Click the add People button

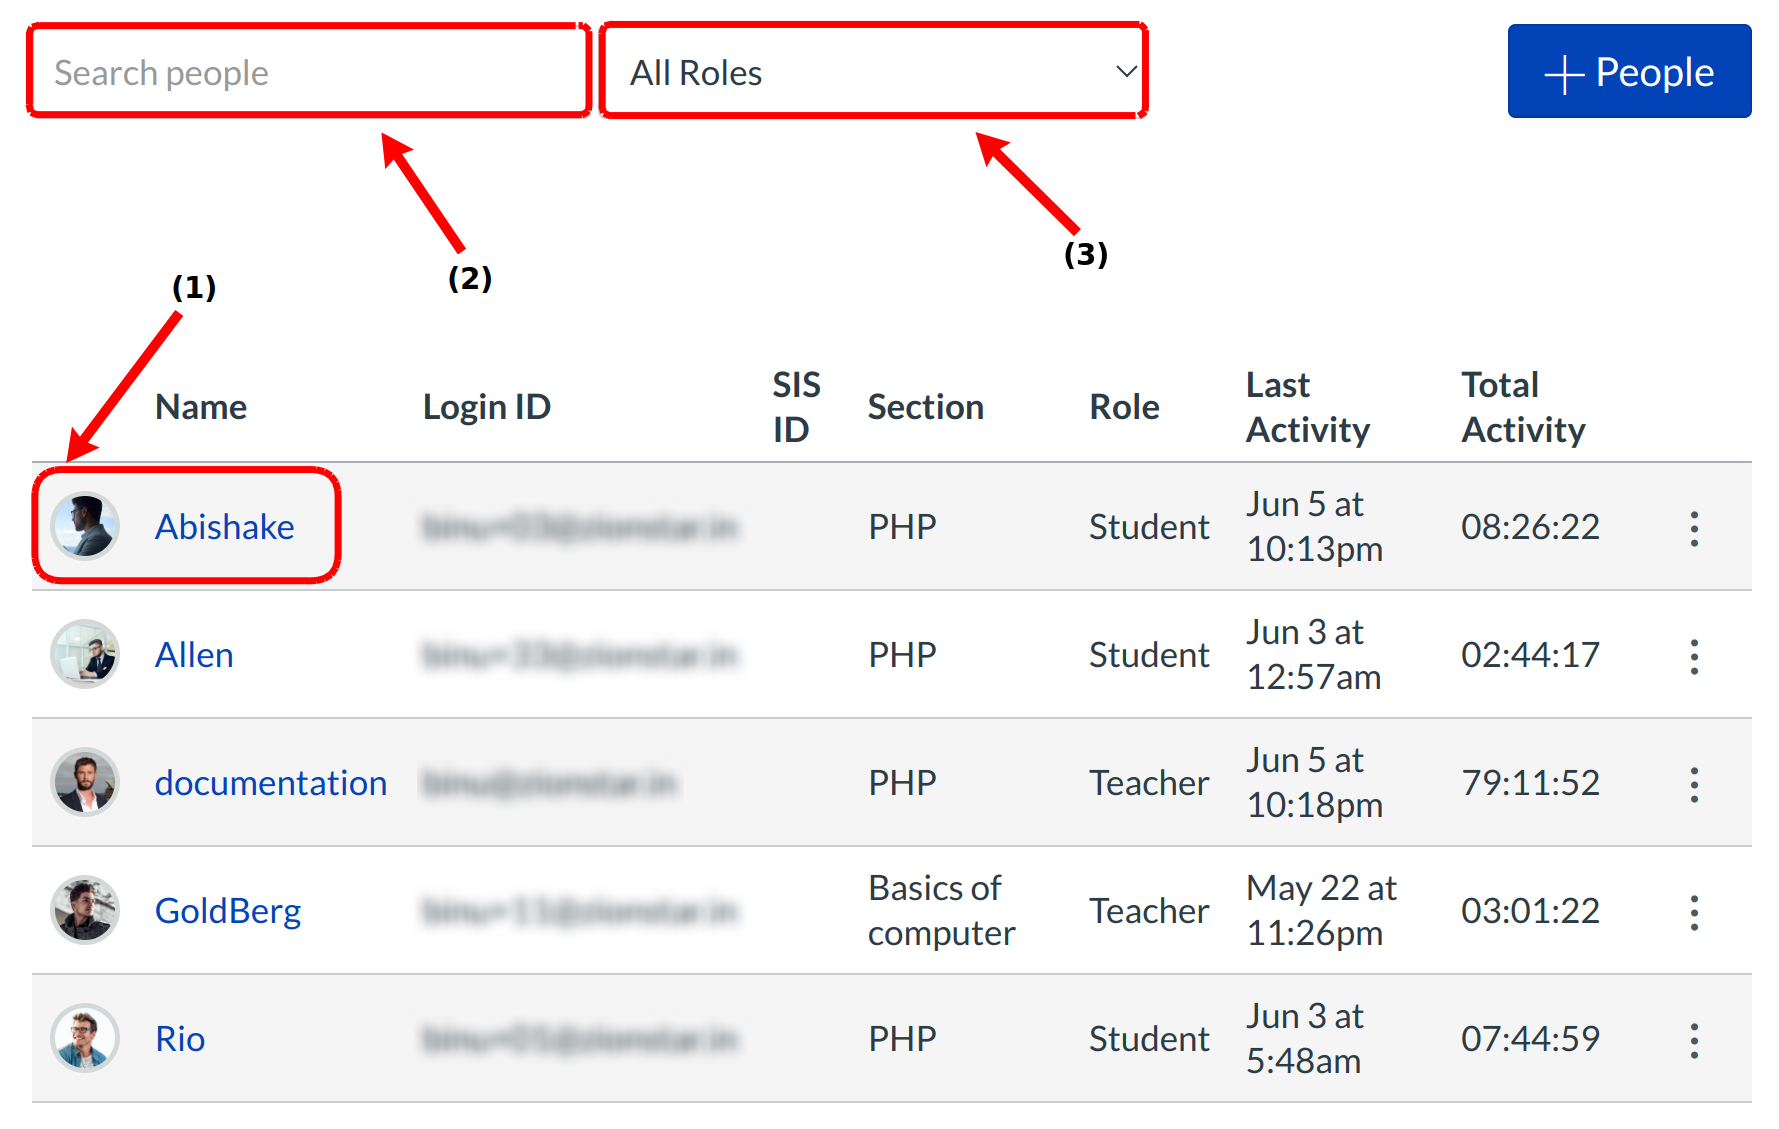tap(1628, 72)
